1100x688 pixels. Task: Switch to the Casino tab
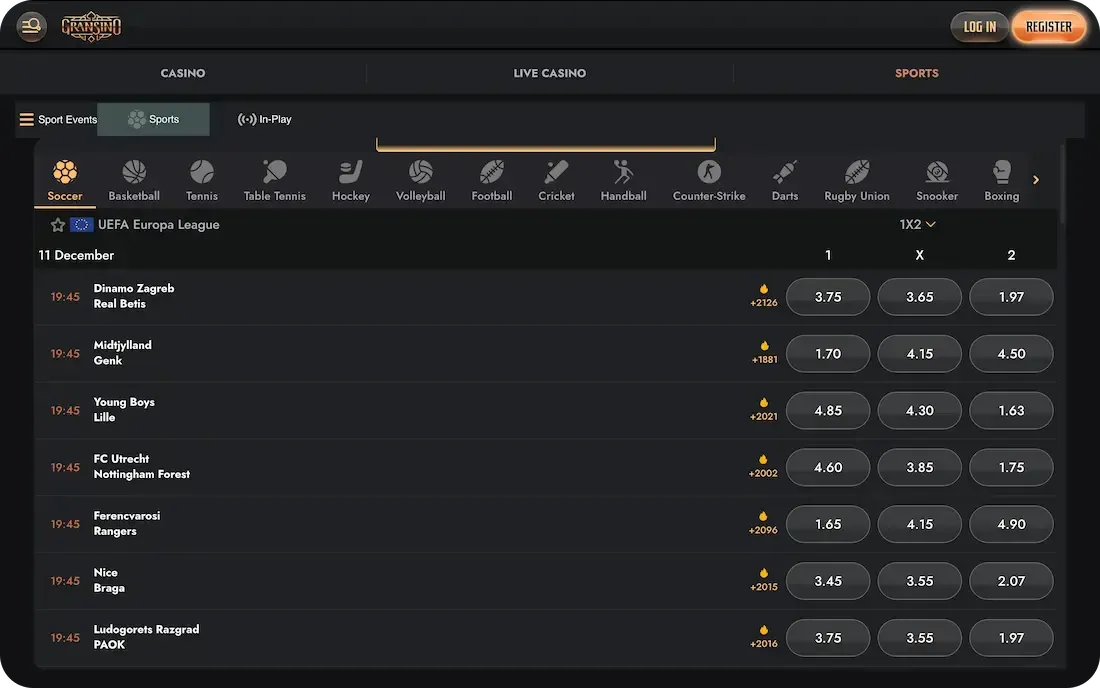pos(183,73)
